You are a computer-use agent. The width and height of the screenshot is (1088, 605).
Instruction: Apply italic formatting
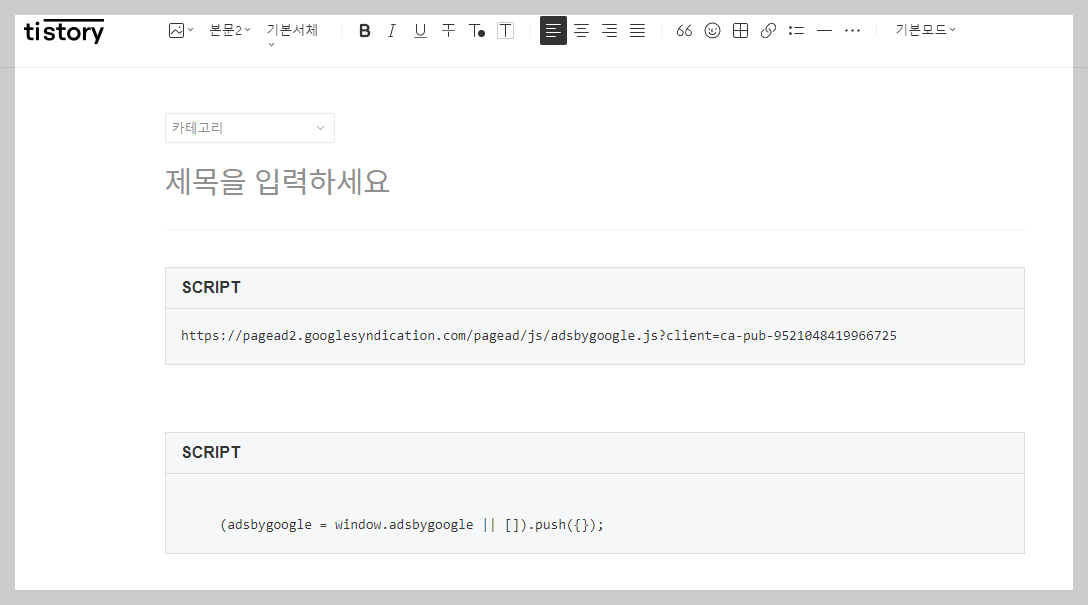391,30
